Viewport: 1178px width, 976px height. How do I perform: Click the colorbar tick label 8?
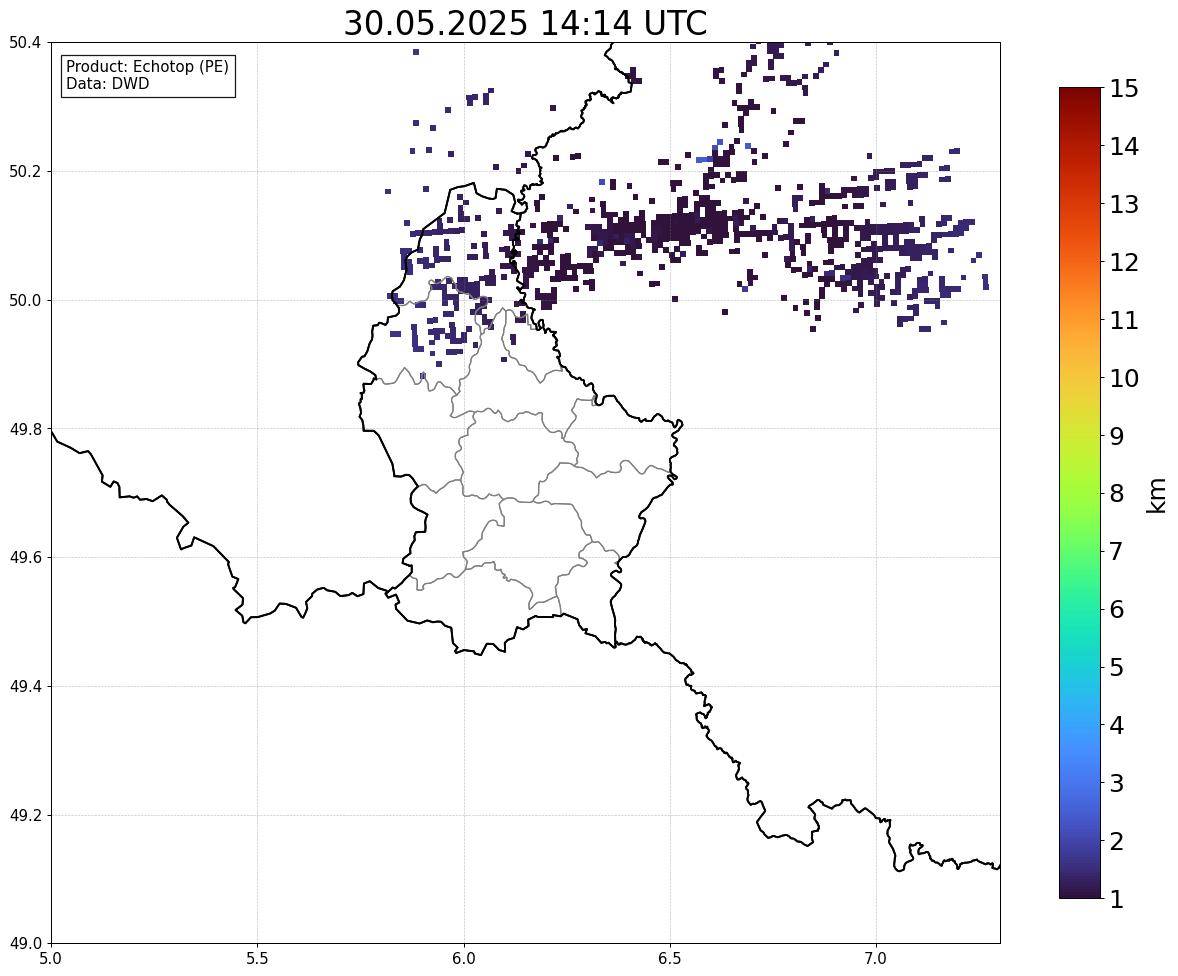(x=1117, y=494)
